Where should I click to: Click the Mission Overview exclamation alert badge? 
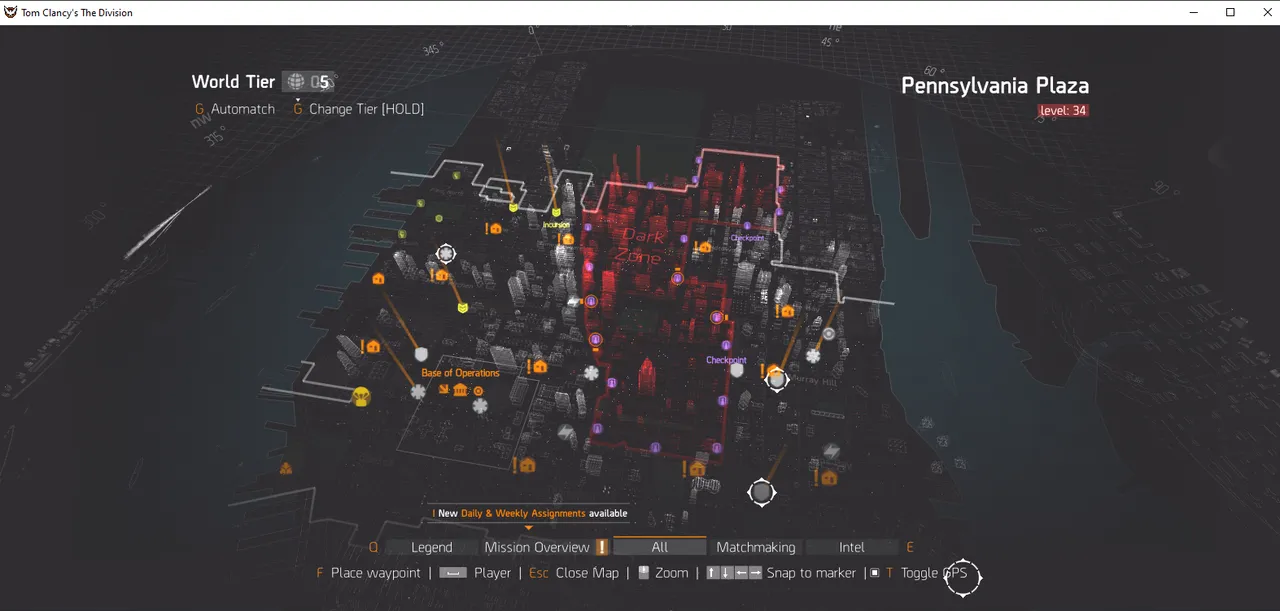point(602,547)
